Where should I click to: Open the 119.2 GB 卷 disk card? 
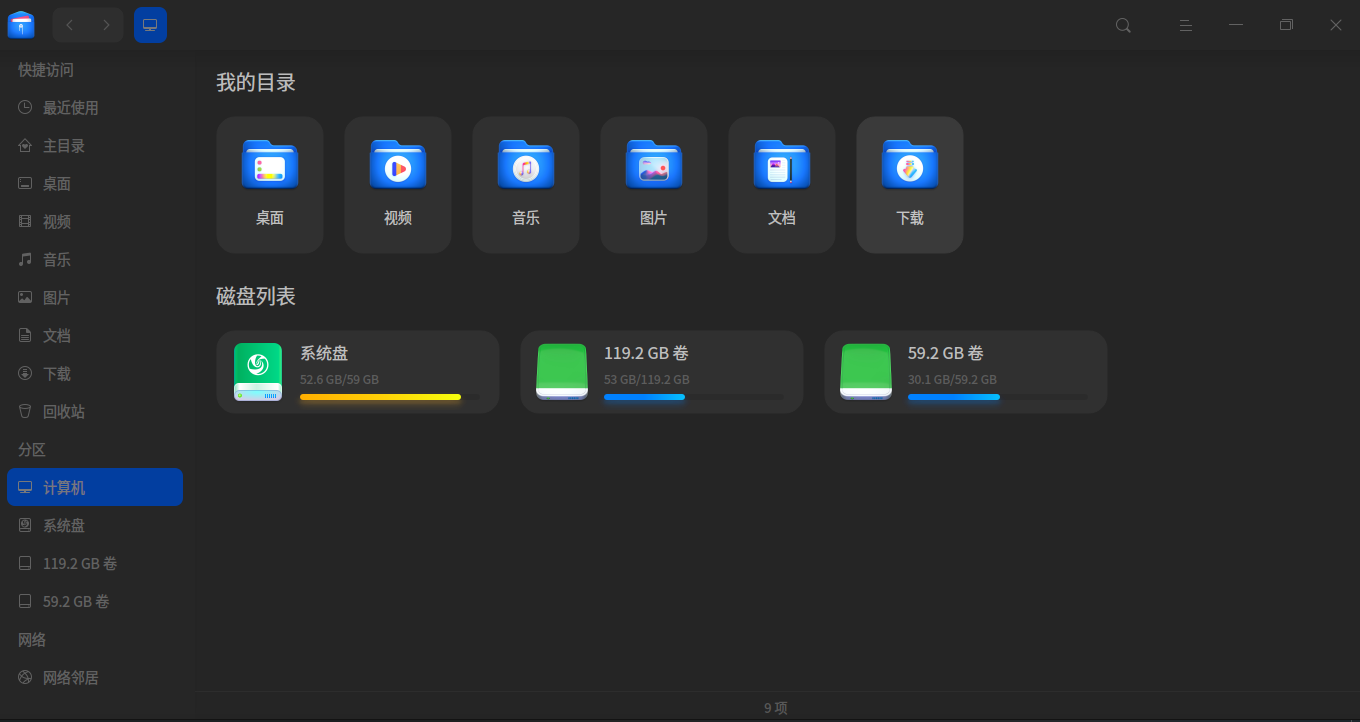tap(662, 372)
